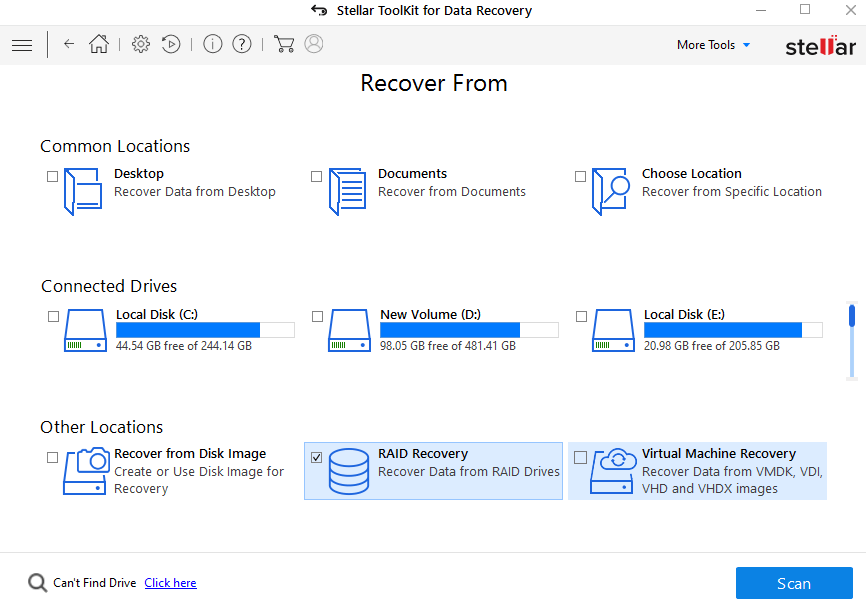Open Help using the question mark icon
866x603 pixels.
(x=242, y=44)
